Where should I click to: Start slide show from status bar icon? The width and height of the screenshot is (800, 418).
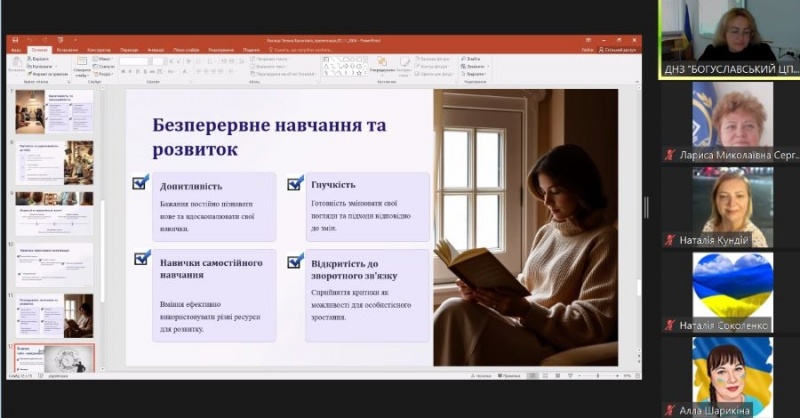(x=569, y=376)
